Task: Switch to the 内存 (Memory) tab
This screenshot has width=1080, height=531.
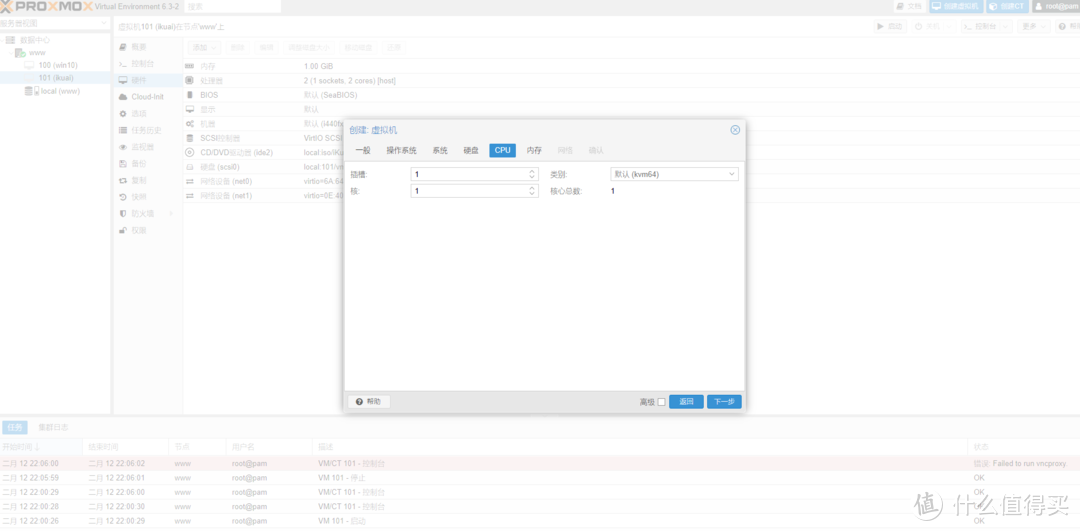Action: 534,150
